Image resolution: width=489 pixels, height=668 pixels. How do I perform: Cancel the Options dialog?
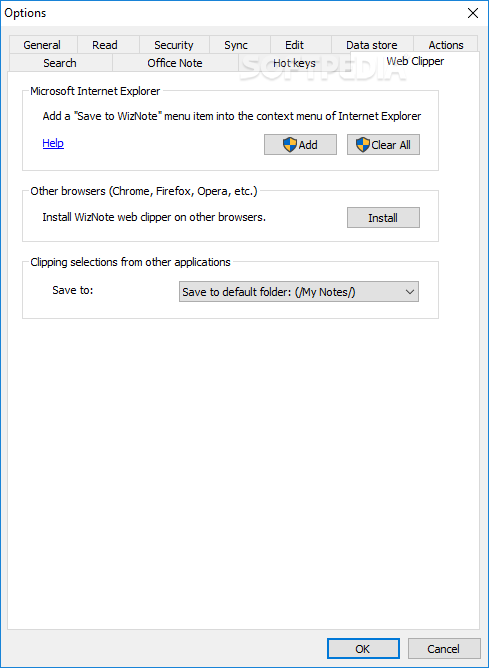click(444, 648)
